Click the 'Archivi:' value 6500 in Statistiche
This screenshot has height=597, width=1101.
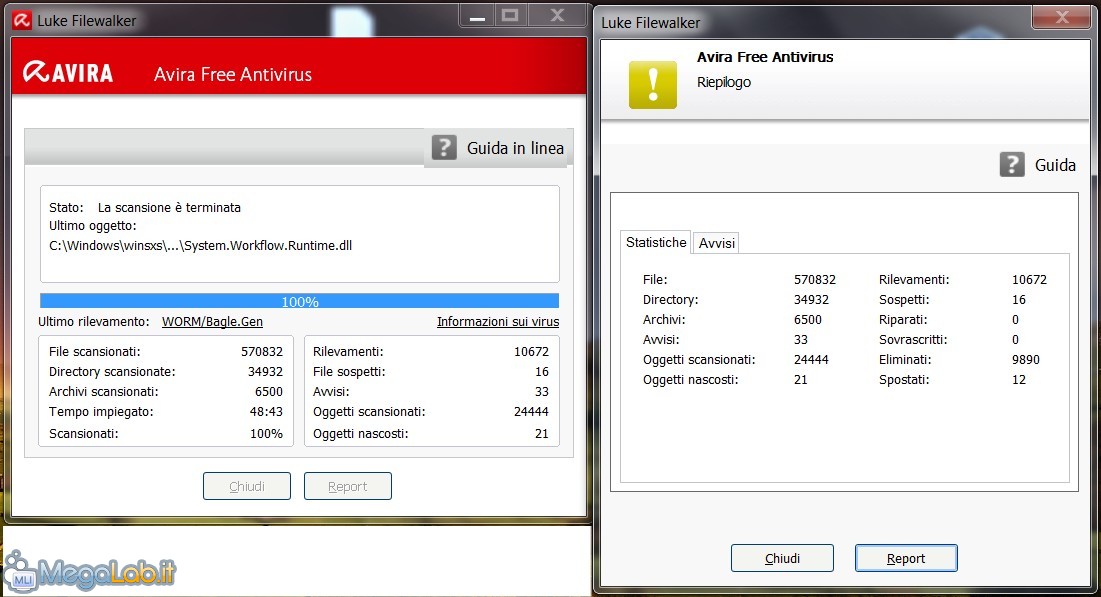point(808,320)
